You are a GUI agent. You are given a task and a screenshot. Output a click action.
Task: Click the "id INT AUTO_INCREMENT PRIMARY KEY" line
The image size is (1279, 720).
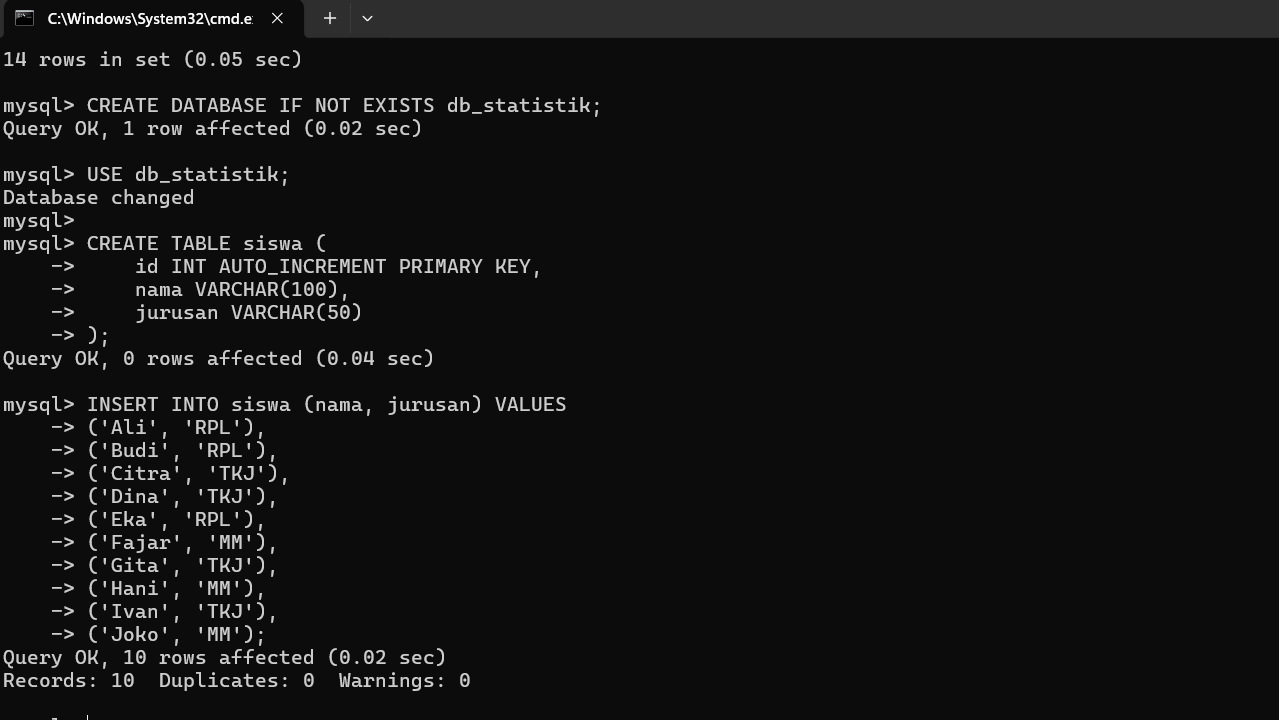[338, 266]
